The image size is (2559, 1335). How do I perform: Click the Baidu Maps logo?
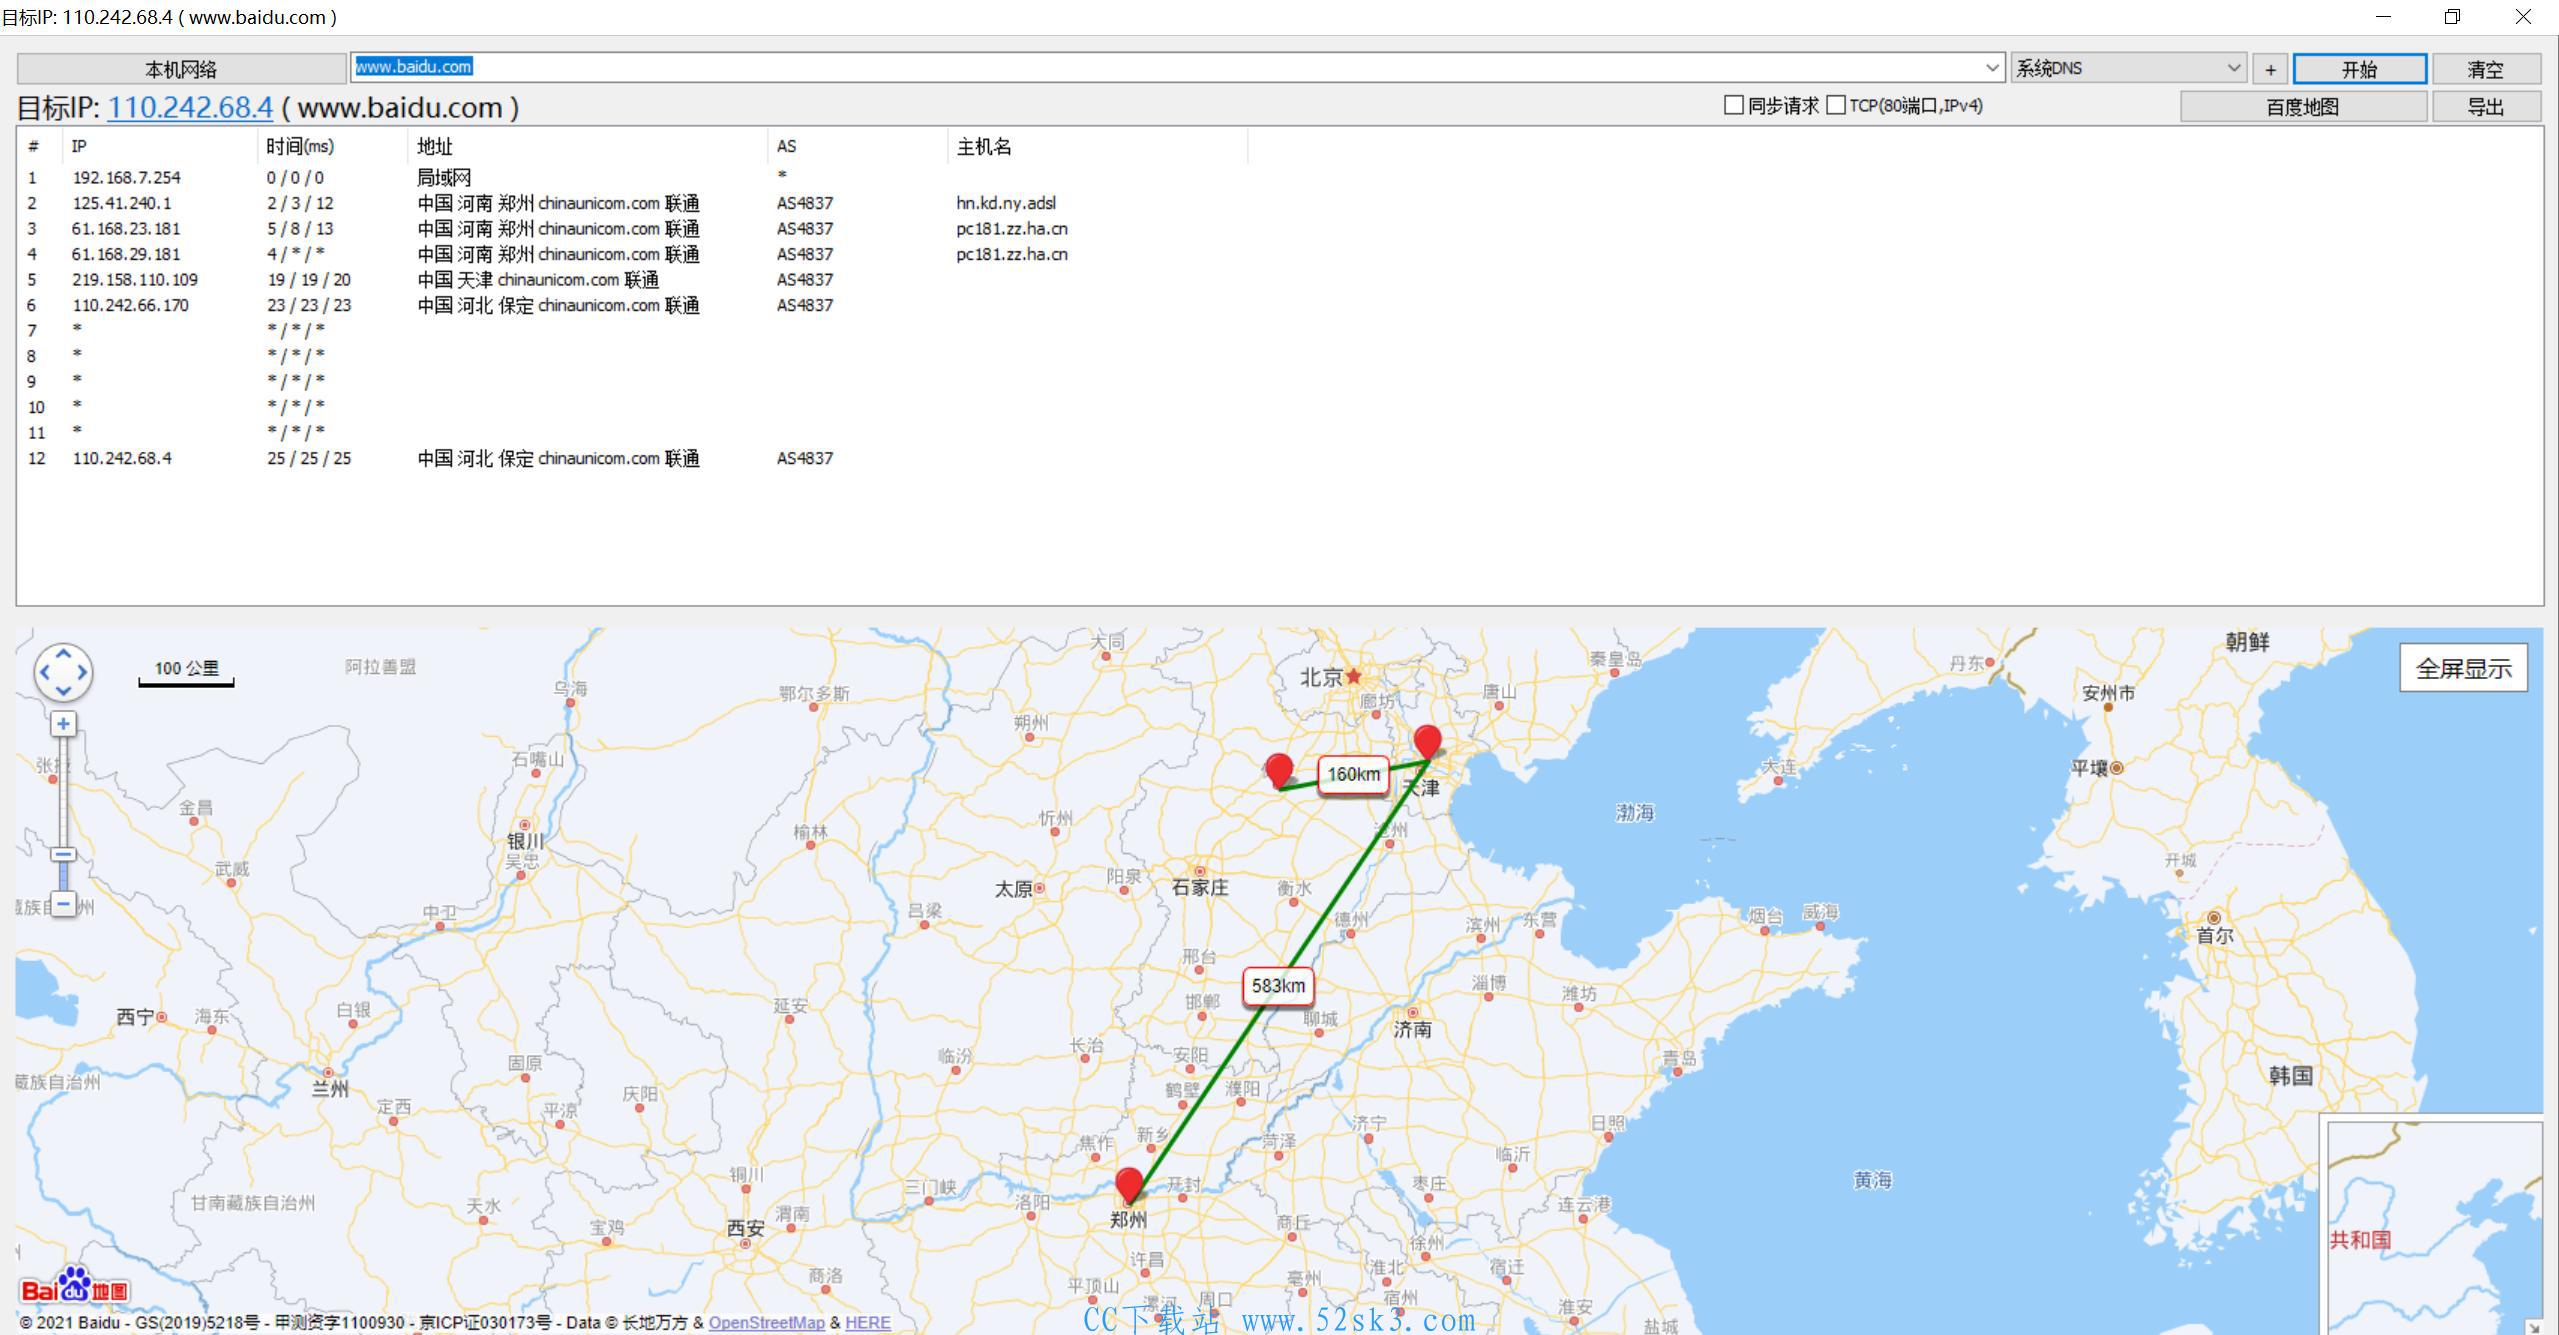pos(75,1286)
